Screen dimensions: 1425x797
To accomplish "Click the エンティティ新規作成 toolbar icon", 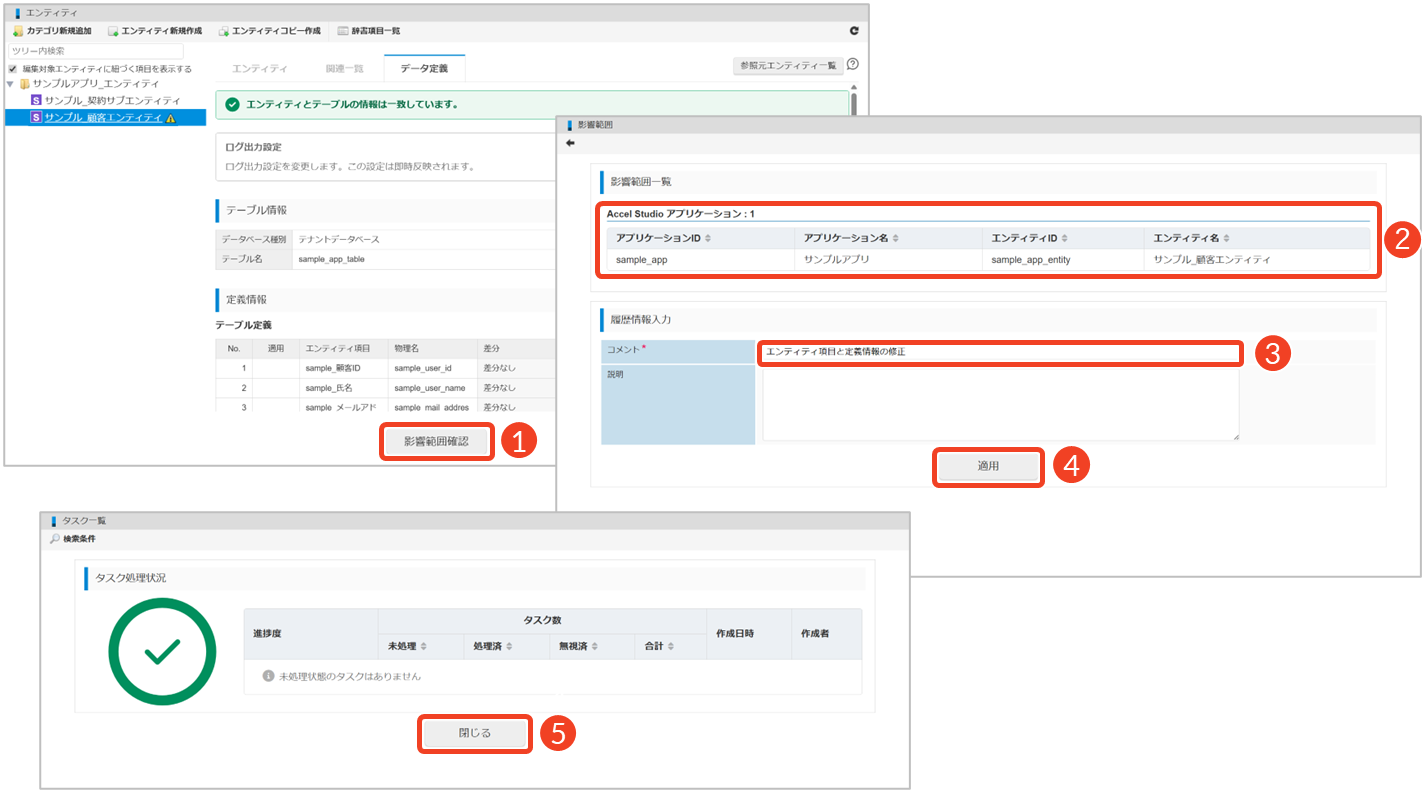I will click(x=114, y=31).
